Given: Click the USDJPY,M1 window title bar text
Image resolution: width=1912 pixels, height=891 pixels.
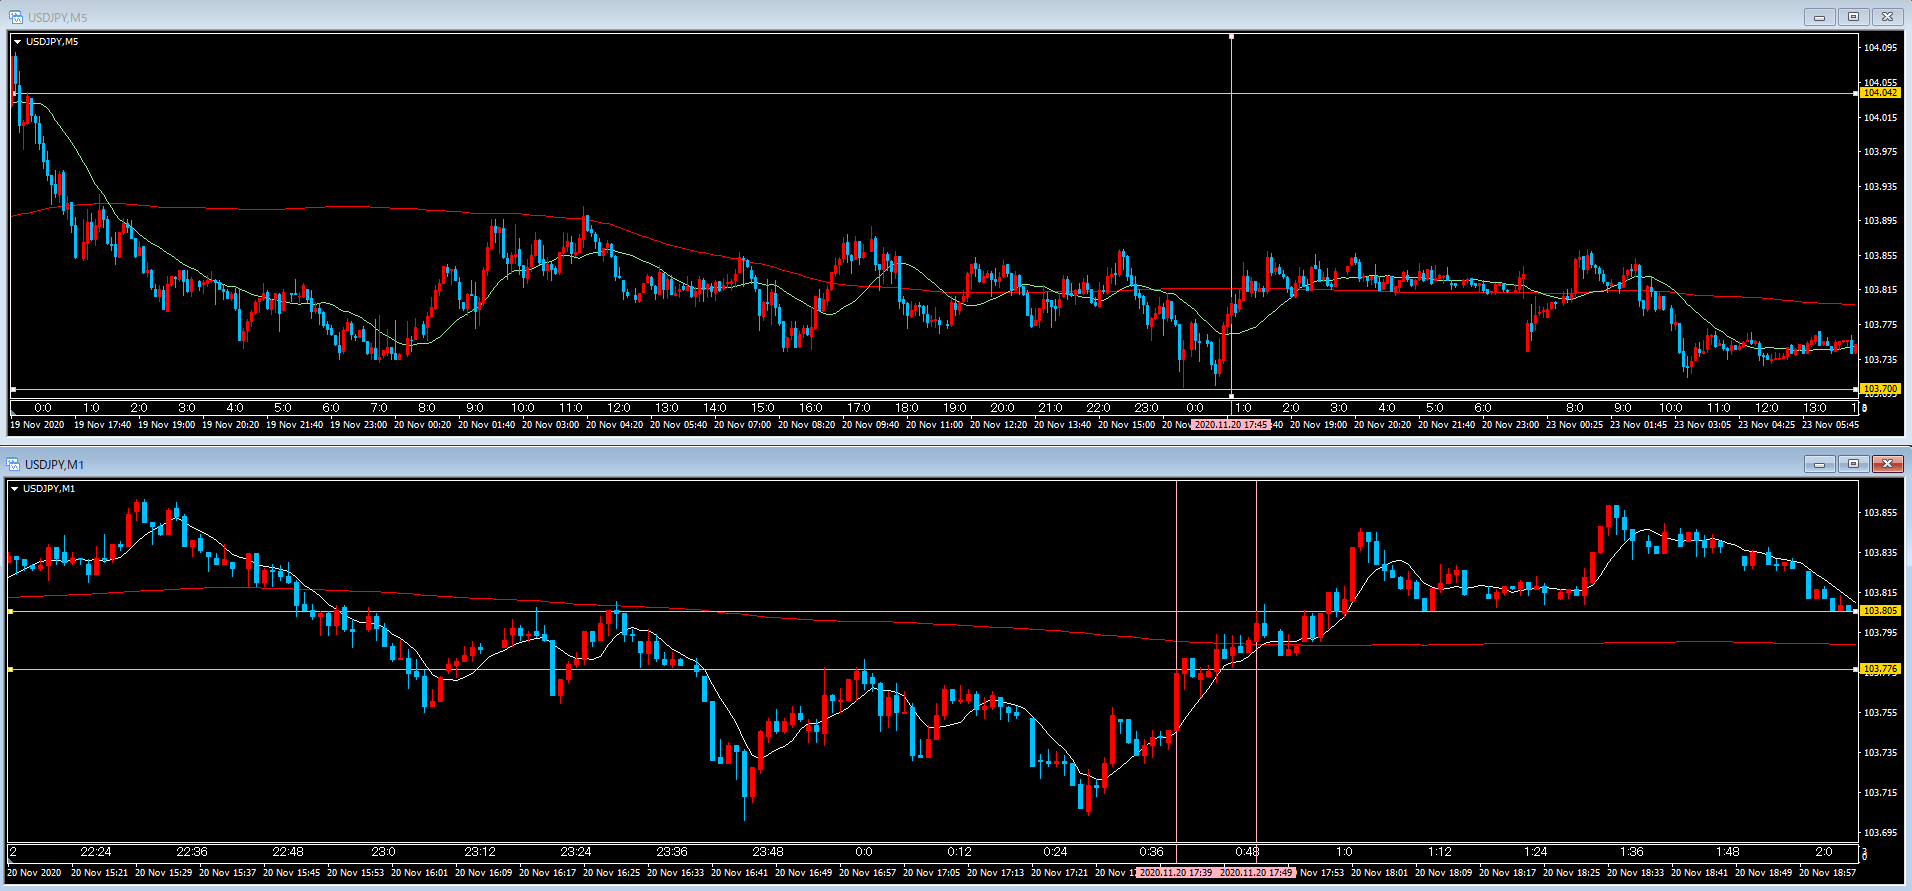Looking at the screenshot, I should pos(54,465).
